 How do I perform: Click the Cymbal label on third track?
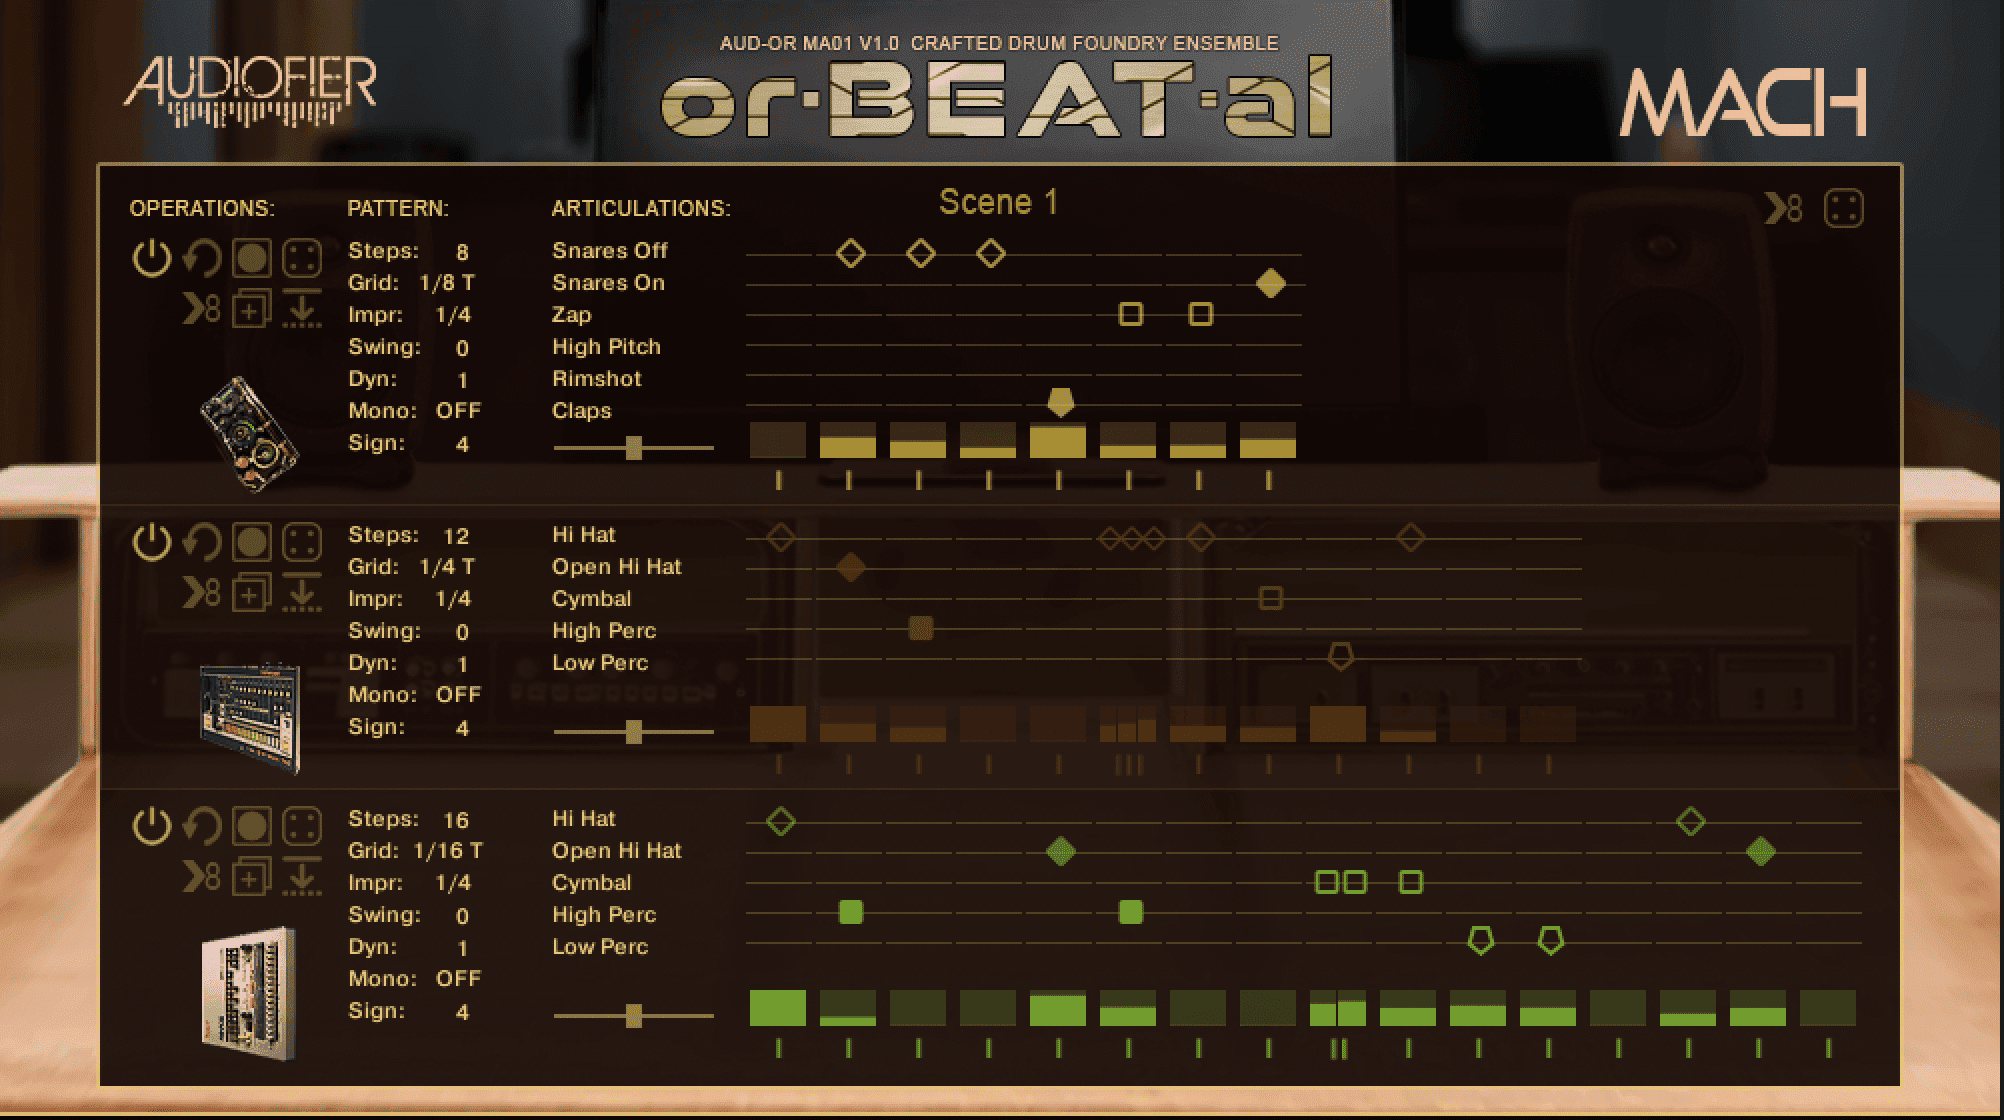591,883
